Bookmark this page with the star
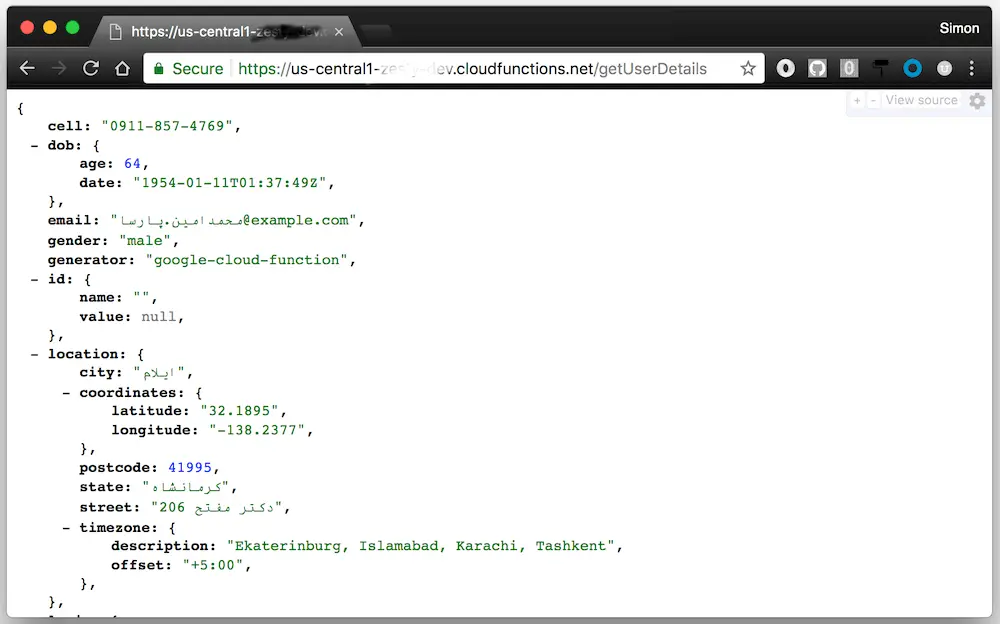1000x624 pixels. point(747,68)
